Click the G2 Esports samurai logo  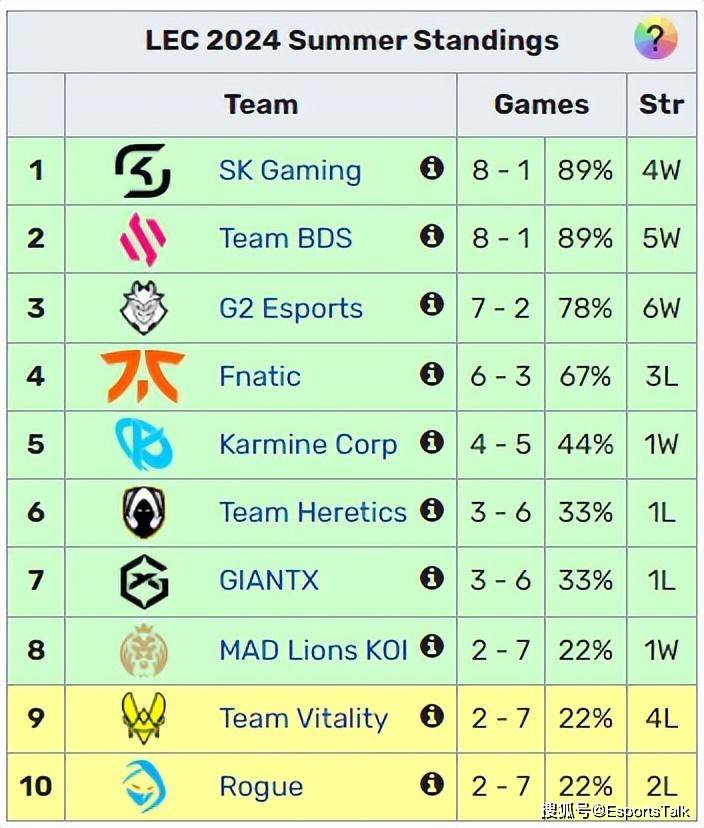coord(143,307)
